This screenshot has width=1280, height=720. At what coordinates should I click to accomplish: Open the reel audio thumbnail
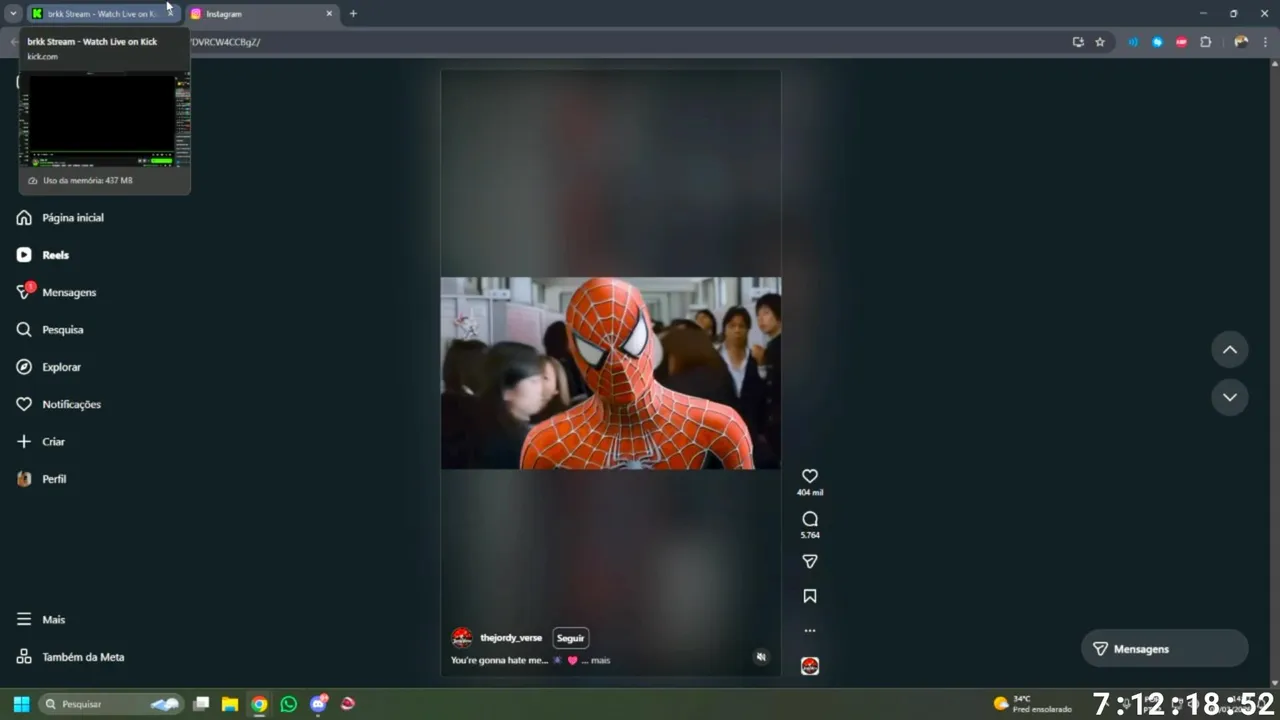tap(810, 666)
